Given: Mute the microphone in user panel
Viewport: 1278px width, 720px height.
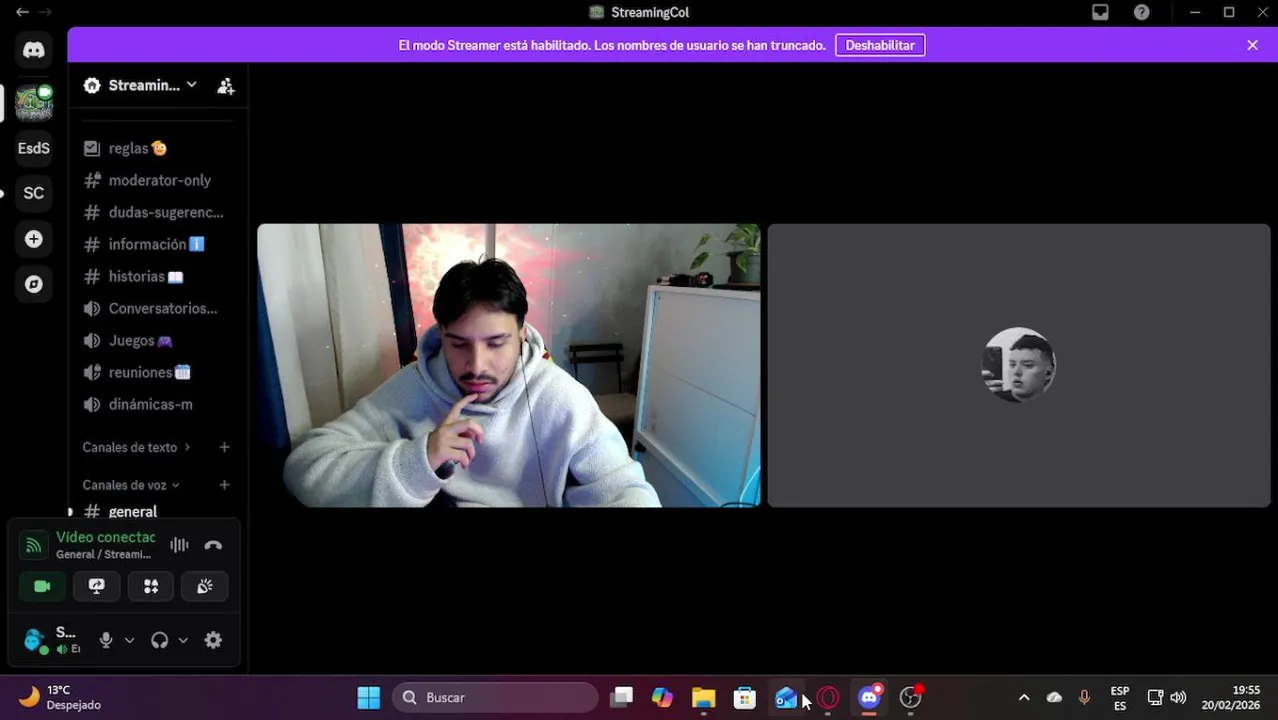Looking at the screenshot, I should coord(106,640).
